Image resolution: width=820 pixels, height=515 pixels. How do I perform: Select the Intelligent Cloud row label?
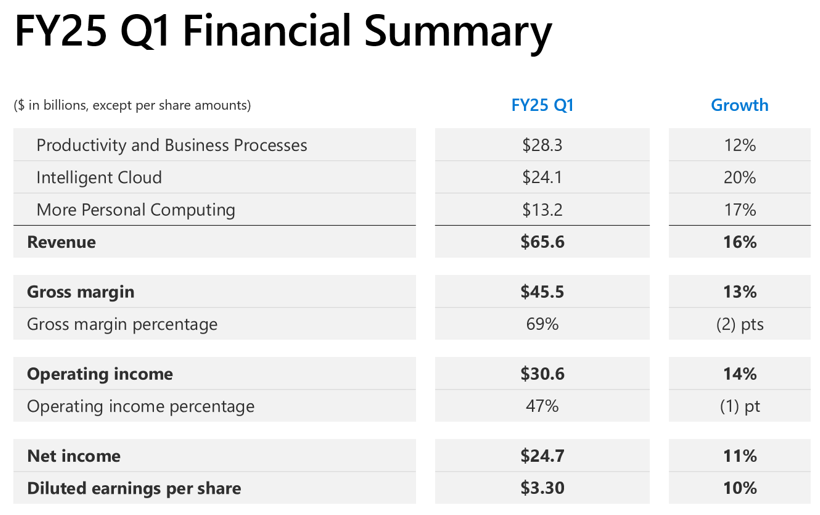99,177
